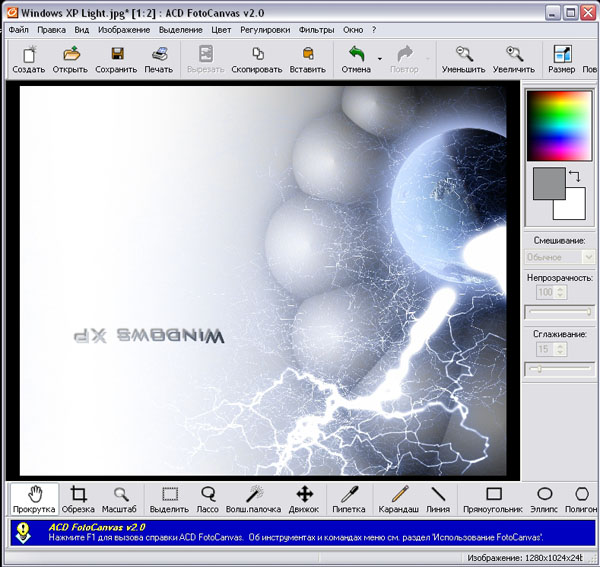
Task: Click the Сглаживание spinner arrows
Action: pyautogui.click(x=561, y=349)
